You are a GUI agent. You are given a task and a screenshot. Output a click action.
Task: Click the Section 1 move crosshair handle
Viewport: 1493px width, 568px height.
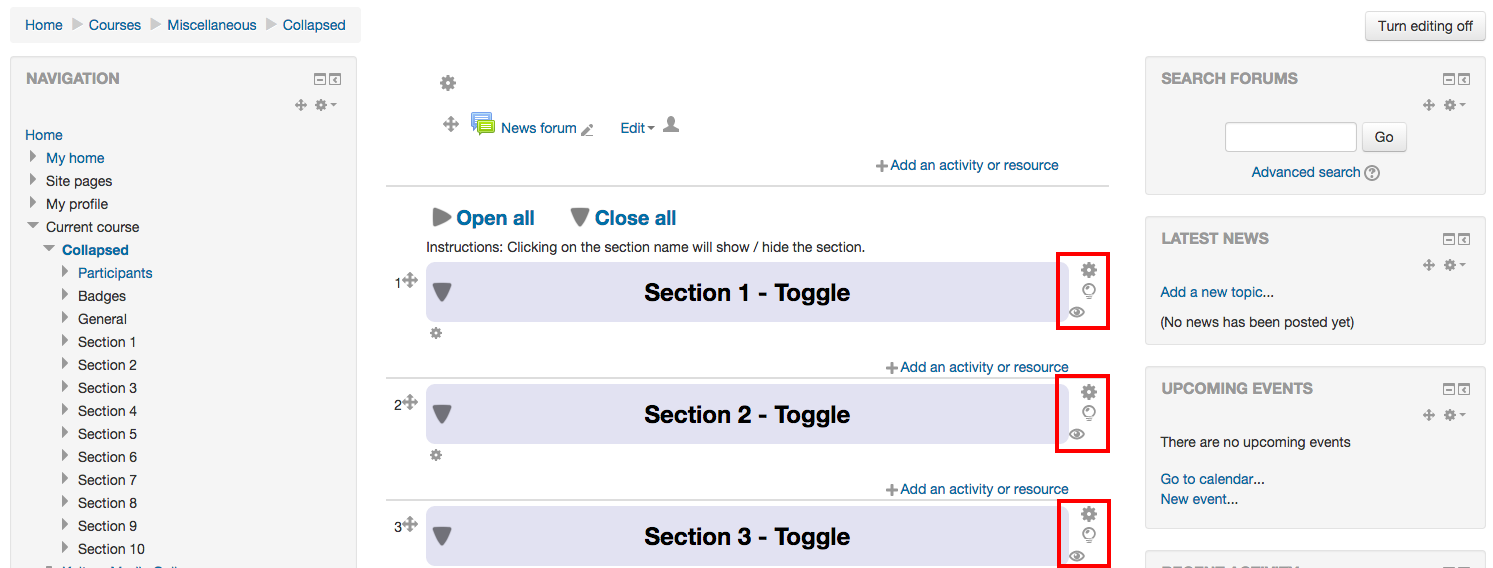pyautogui.click(x=410, y=281)
